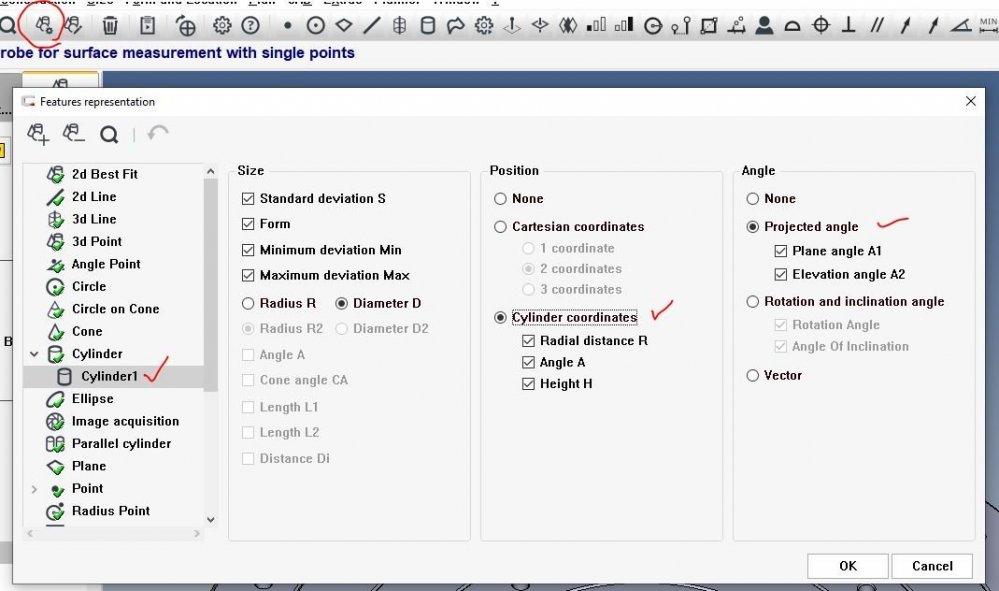
Task: Uncheck Standard deviation S checkbox
Action: click(249, 199)
